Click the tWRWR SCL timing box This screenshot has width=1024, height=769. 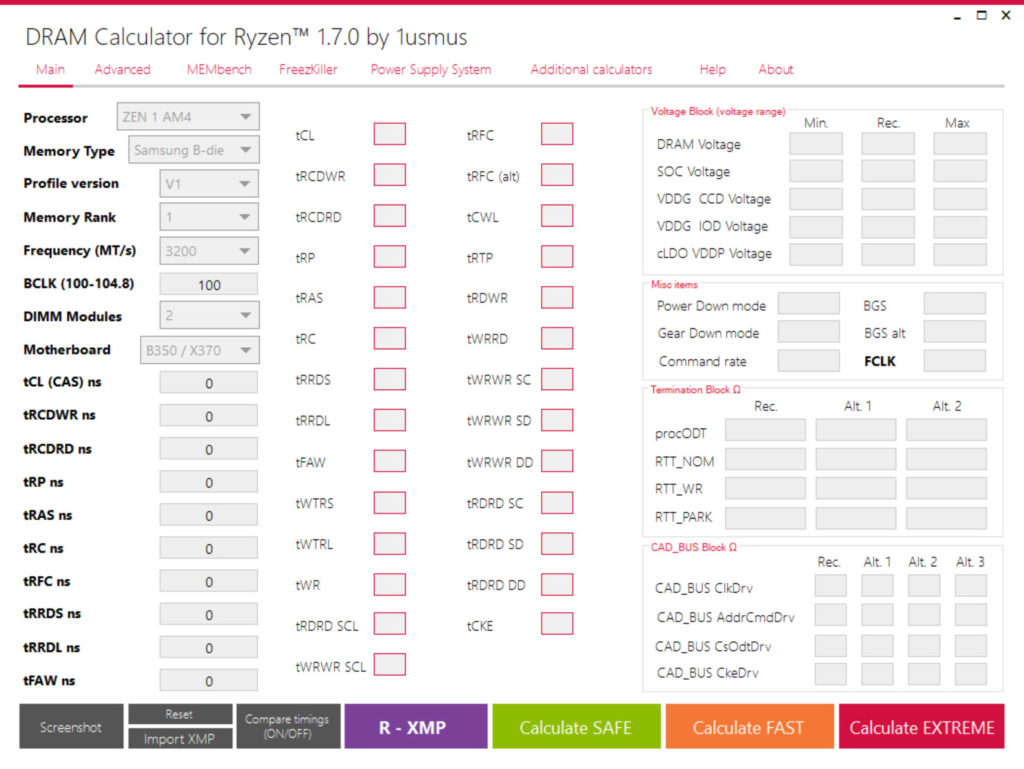tap(390, 665)
